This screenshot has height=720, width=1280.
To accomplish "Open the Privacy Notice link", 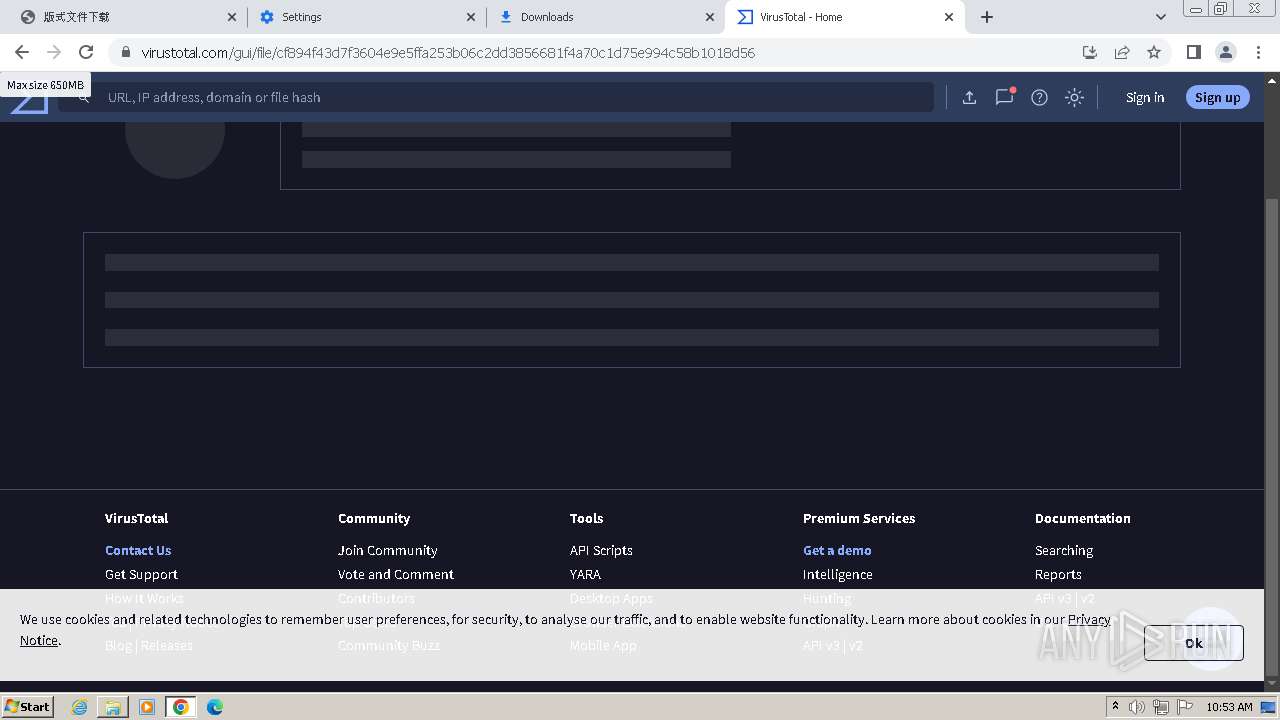I will [x=1089, y=619].
